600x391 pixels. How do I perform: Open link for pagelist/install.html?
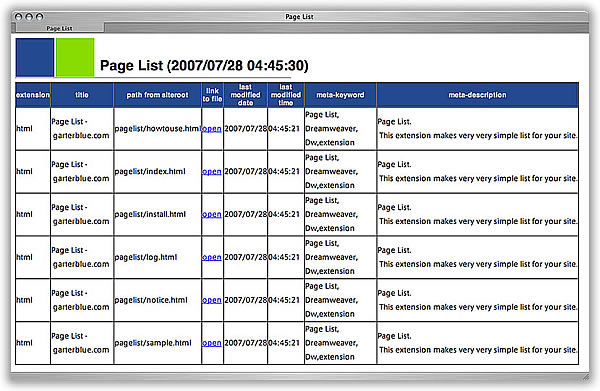212,215
